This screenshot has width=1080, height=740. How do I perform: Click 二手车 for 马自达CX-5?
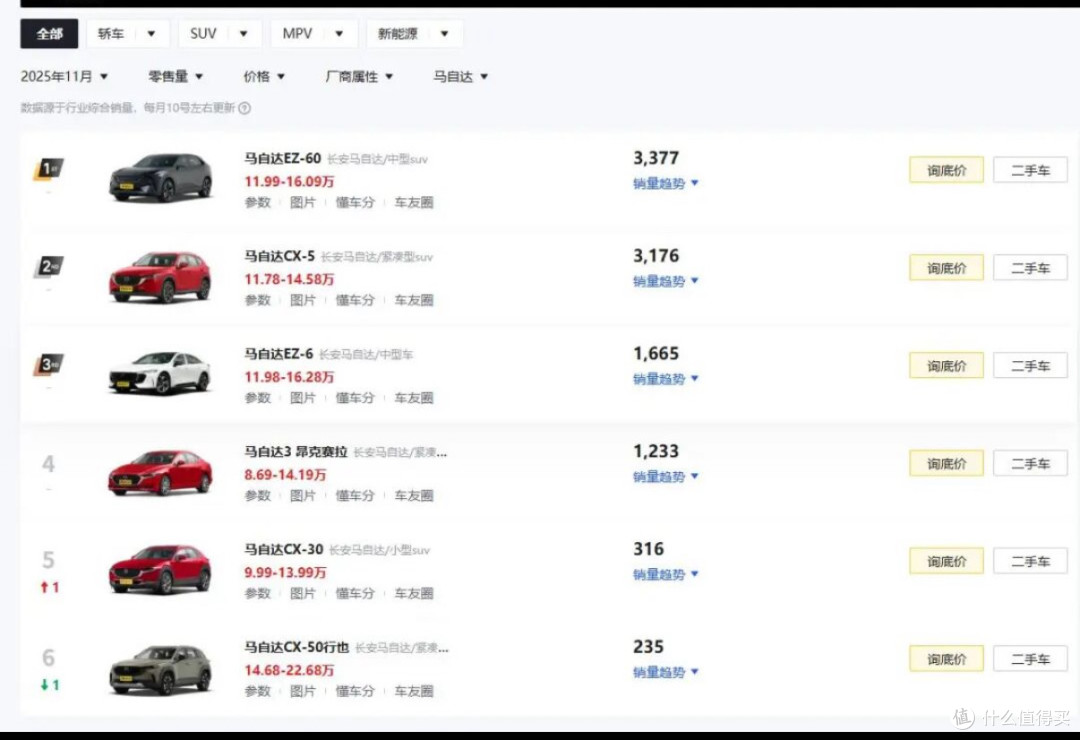click(x=1030, y=268)
